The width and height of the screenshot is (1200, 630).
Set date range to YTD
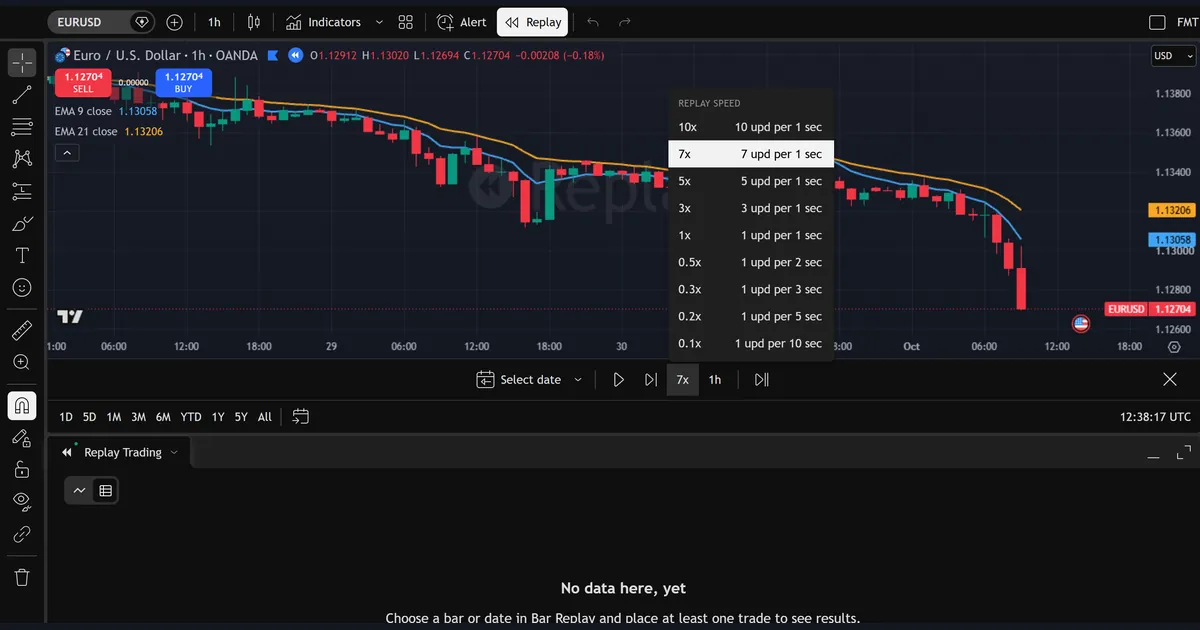point(191,417)
